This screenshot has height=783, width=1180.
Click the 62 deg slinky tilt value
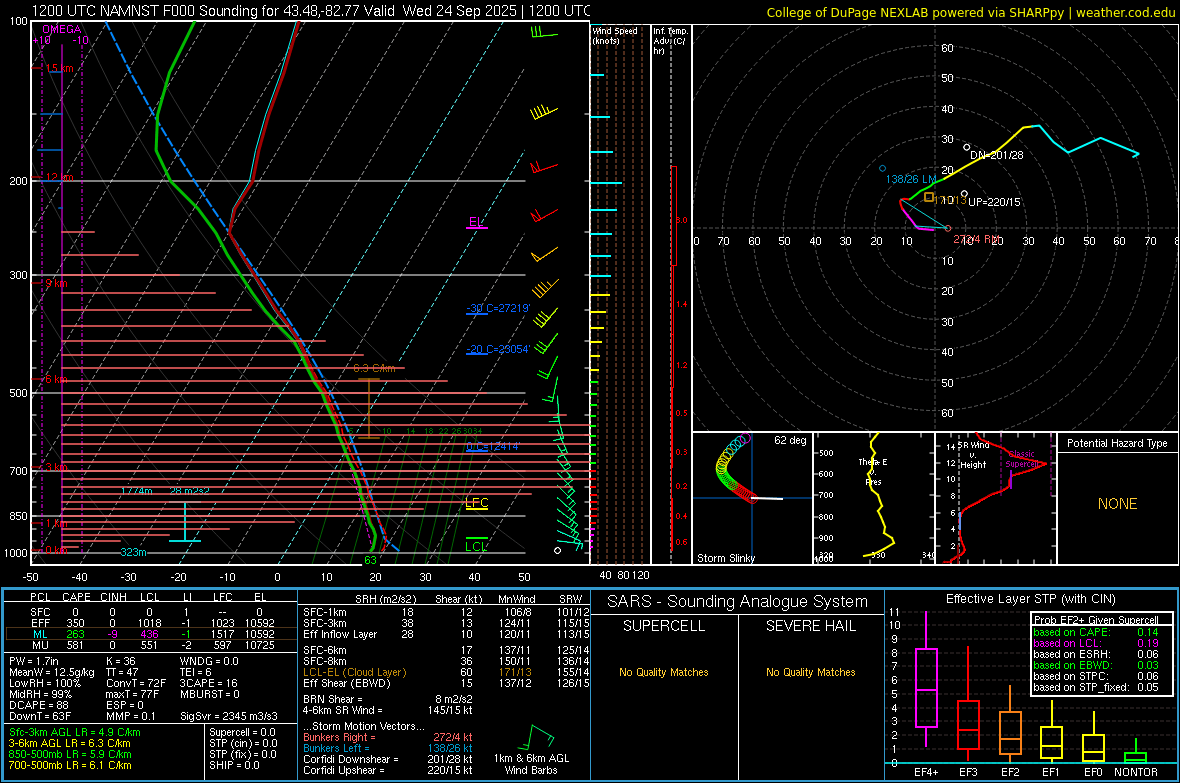[790, 440]
